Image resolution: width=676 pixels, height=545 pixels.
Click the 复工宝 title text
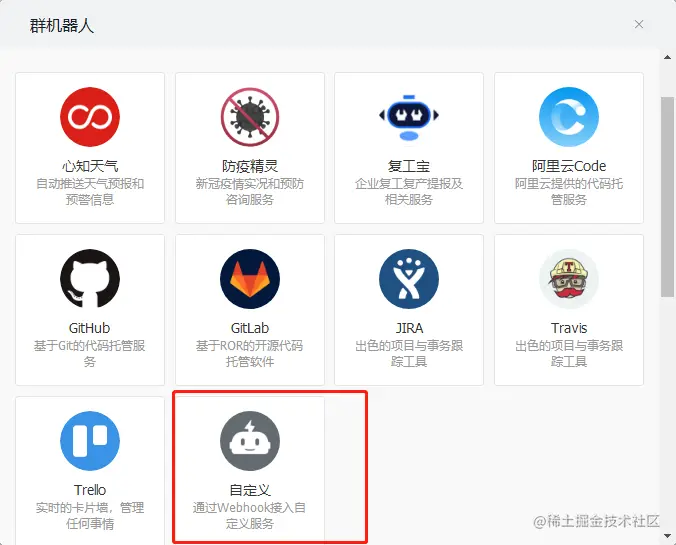409,166
